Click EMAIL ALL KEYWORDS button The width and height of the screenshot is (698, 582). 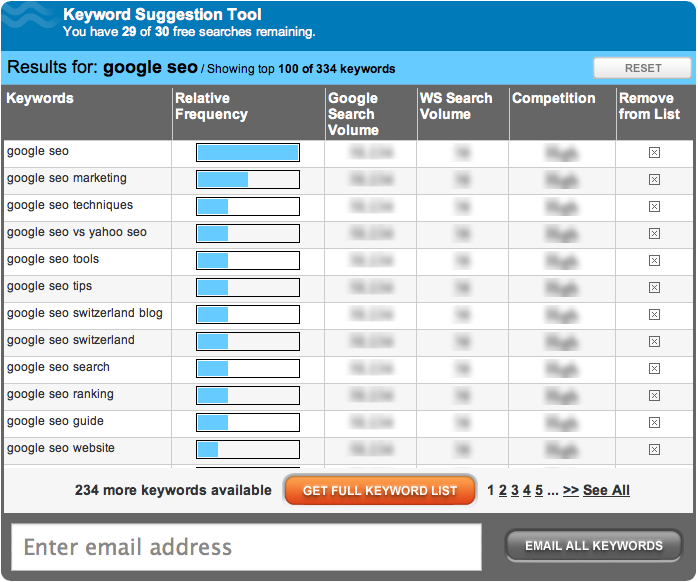(x=594, y=545)
